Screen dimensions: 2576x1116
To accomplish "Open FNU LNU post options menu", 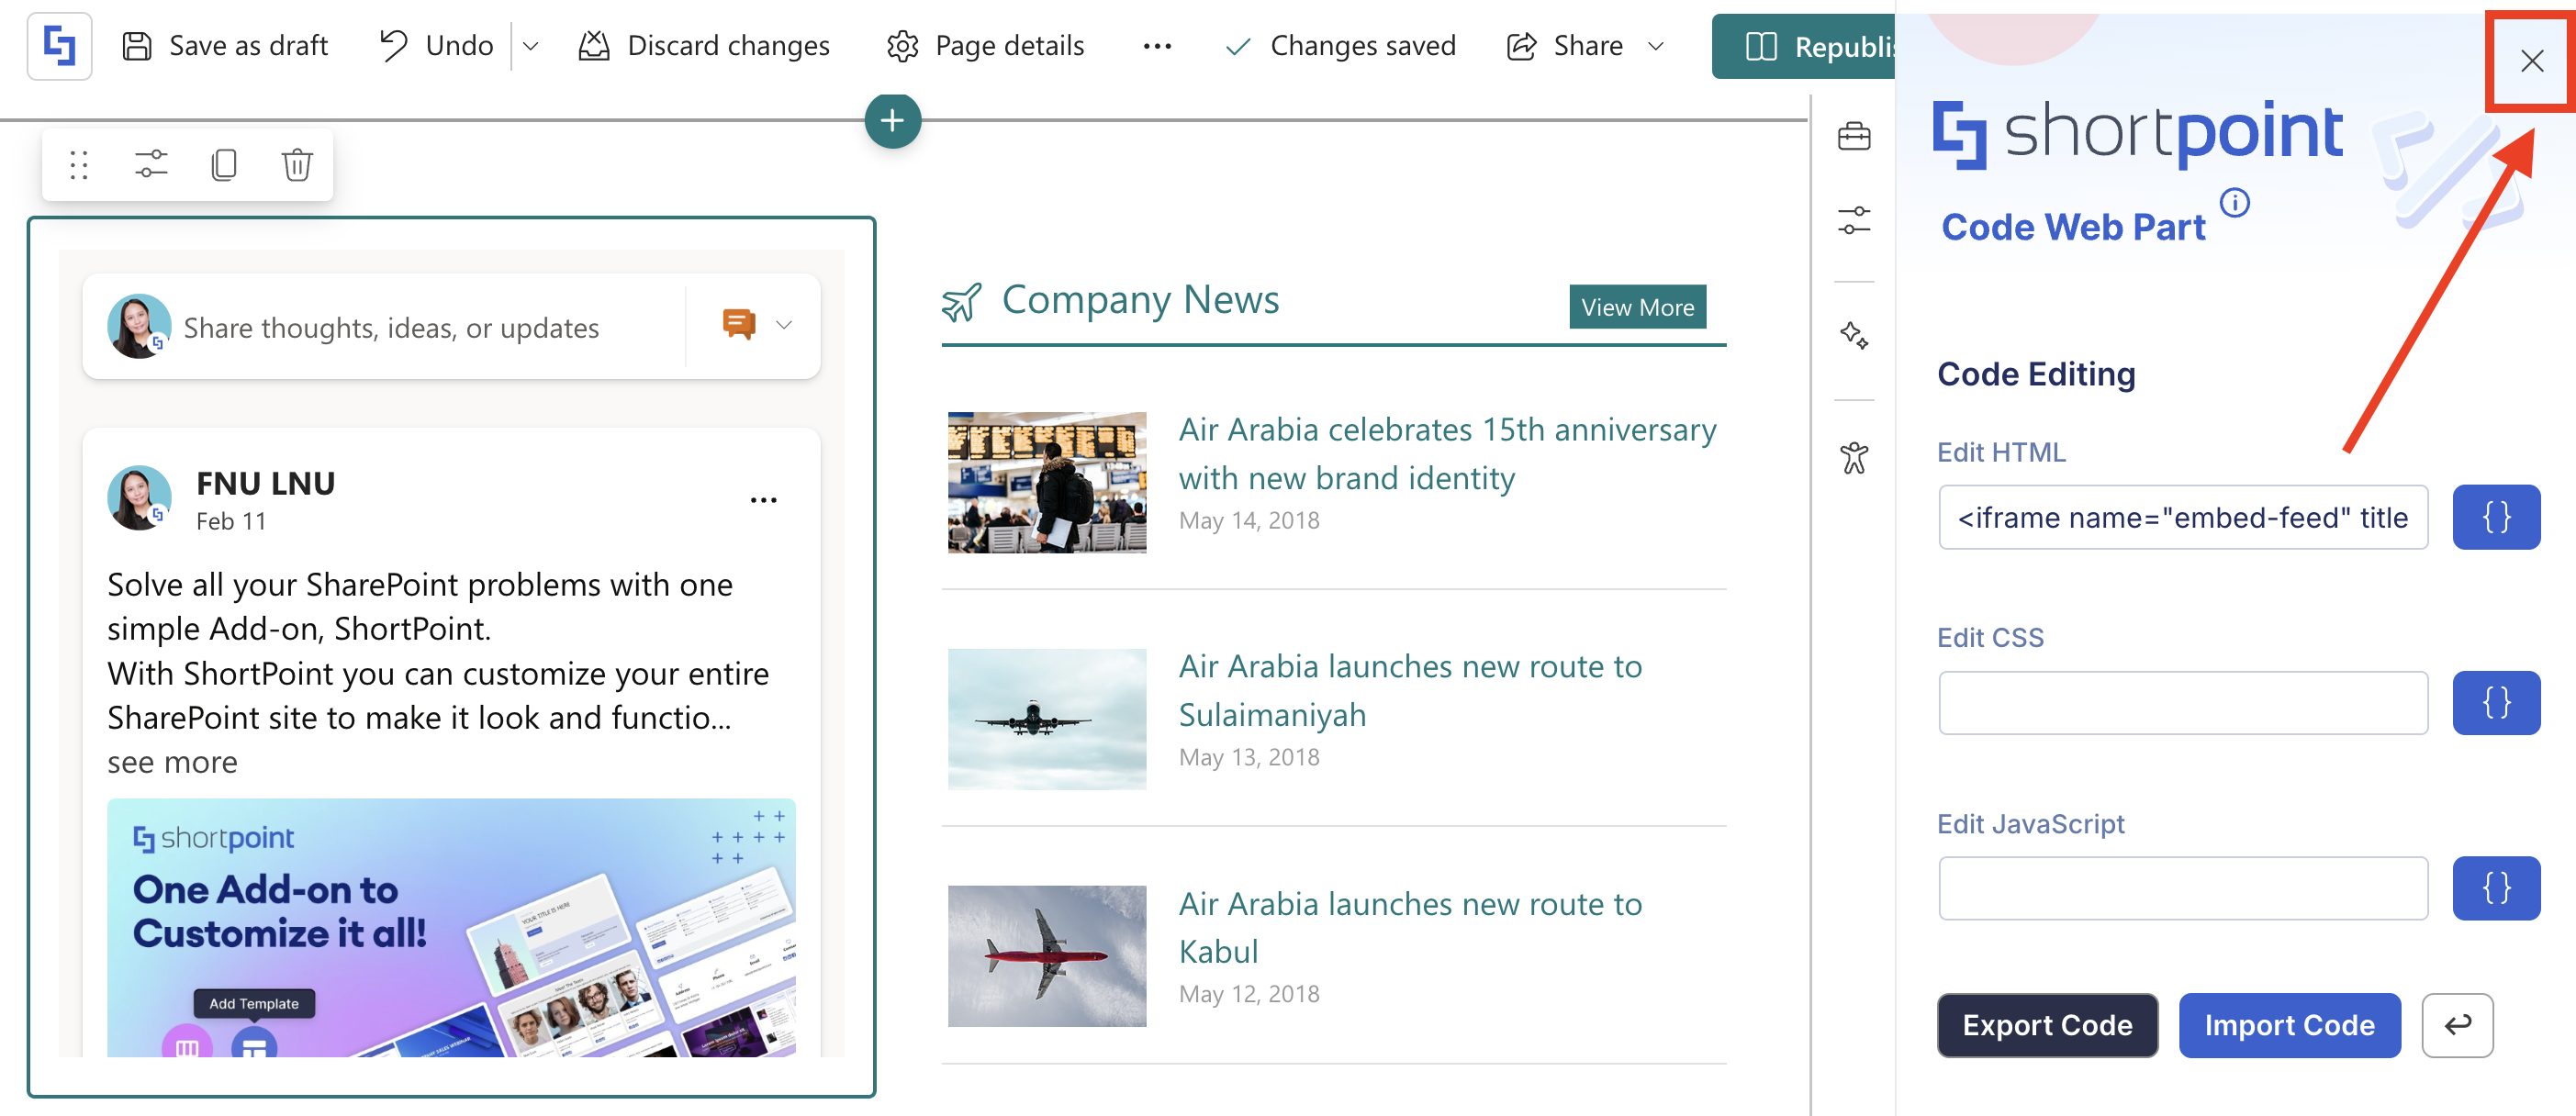I will click(763, 500).
